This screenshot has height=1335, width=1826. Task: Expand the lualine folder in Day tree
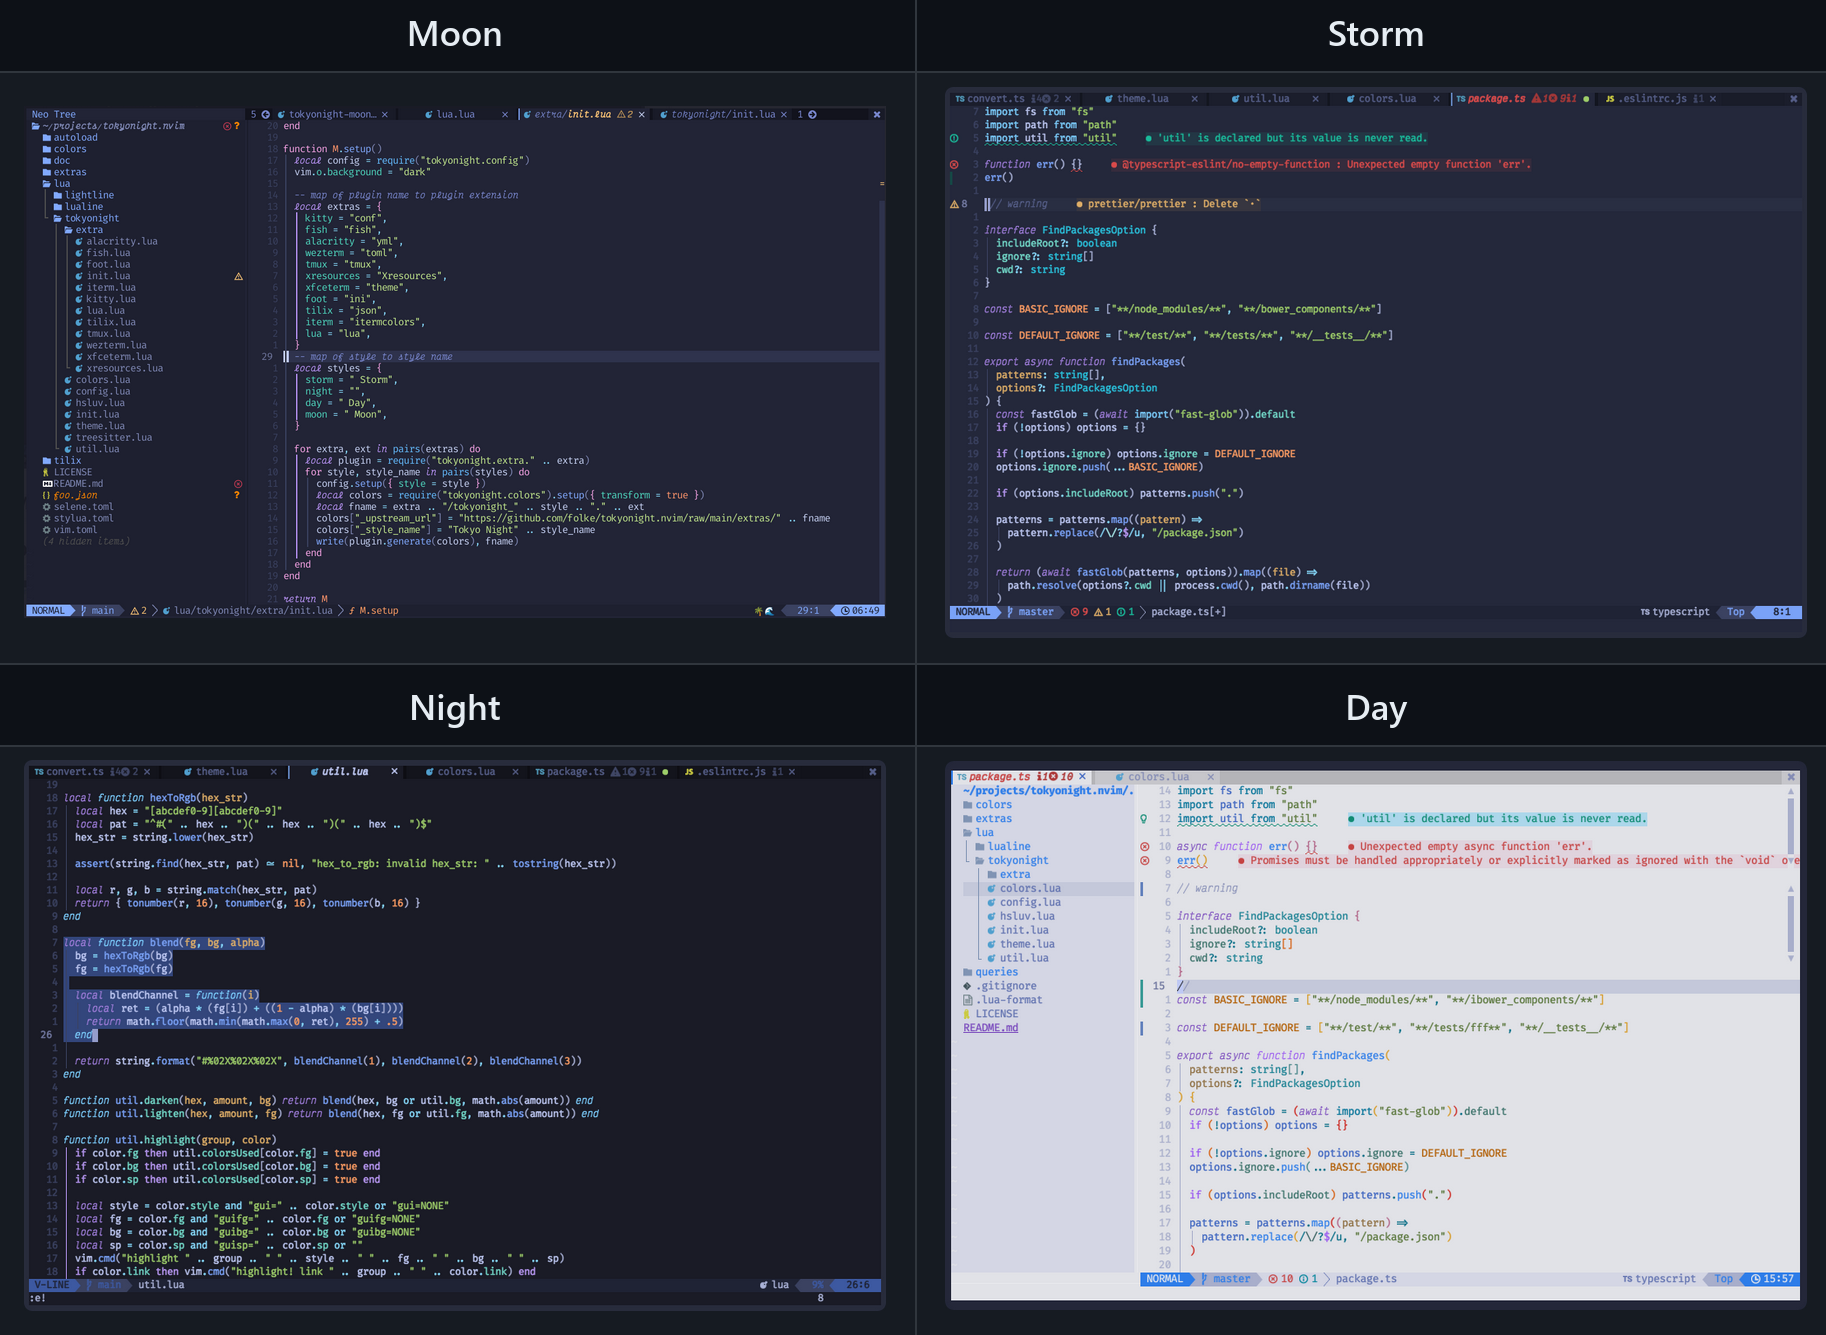click(x=1002, y=847)
